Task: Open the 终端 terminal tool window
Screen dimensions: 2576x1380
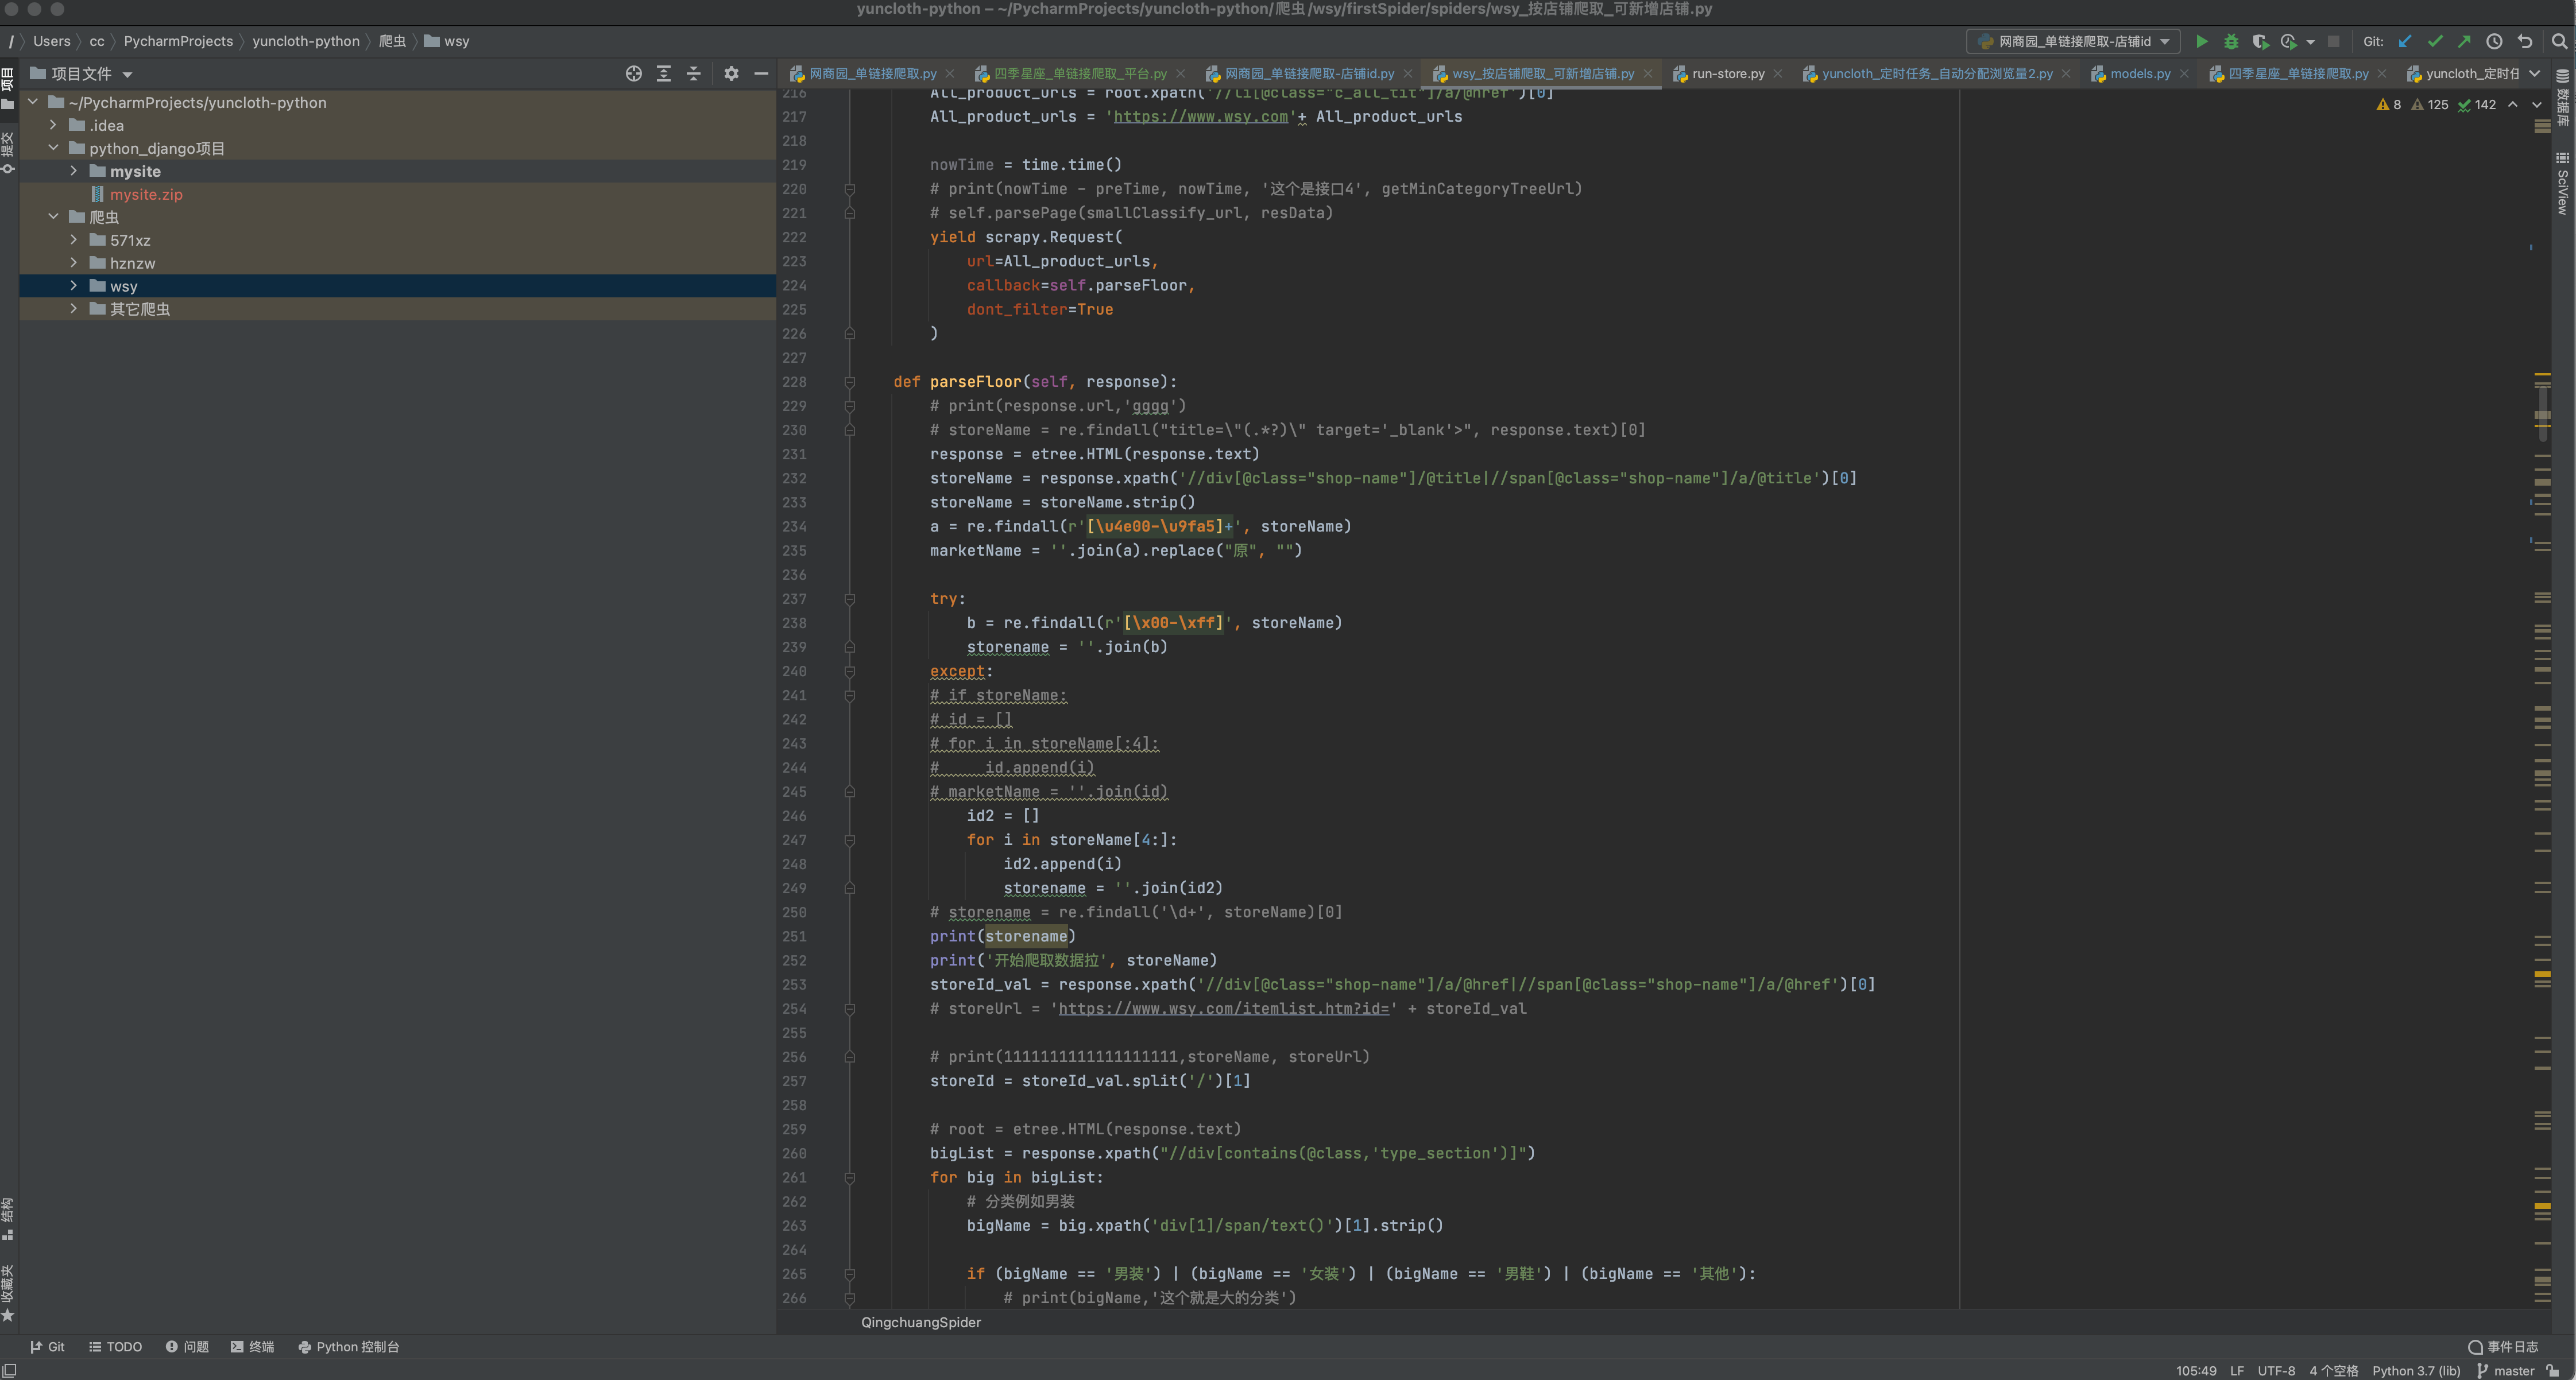Action: click(x=252, y=1347)
